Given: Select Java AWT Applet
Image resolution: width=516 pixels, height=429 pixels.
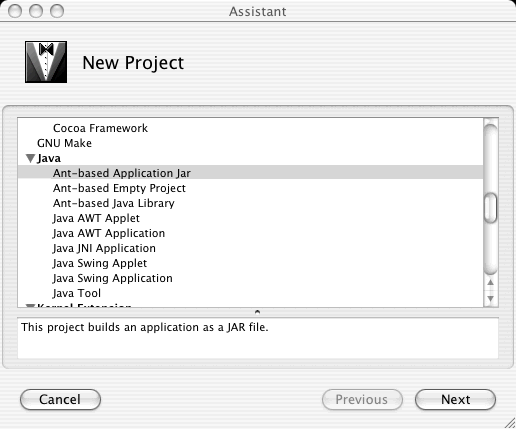Looking at the screenshot, I should pyautogui.click(x=250, y=218).
